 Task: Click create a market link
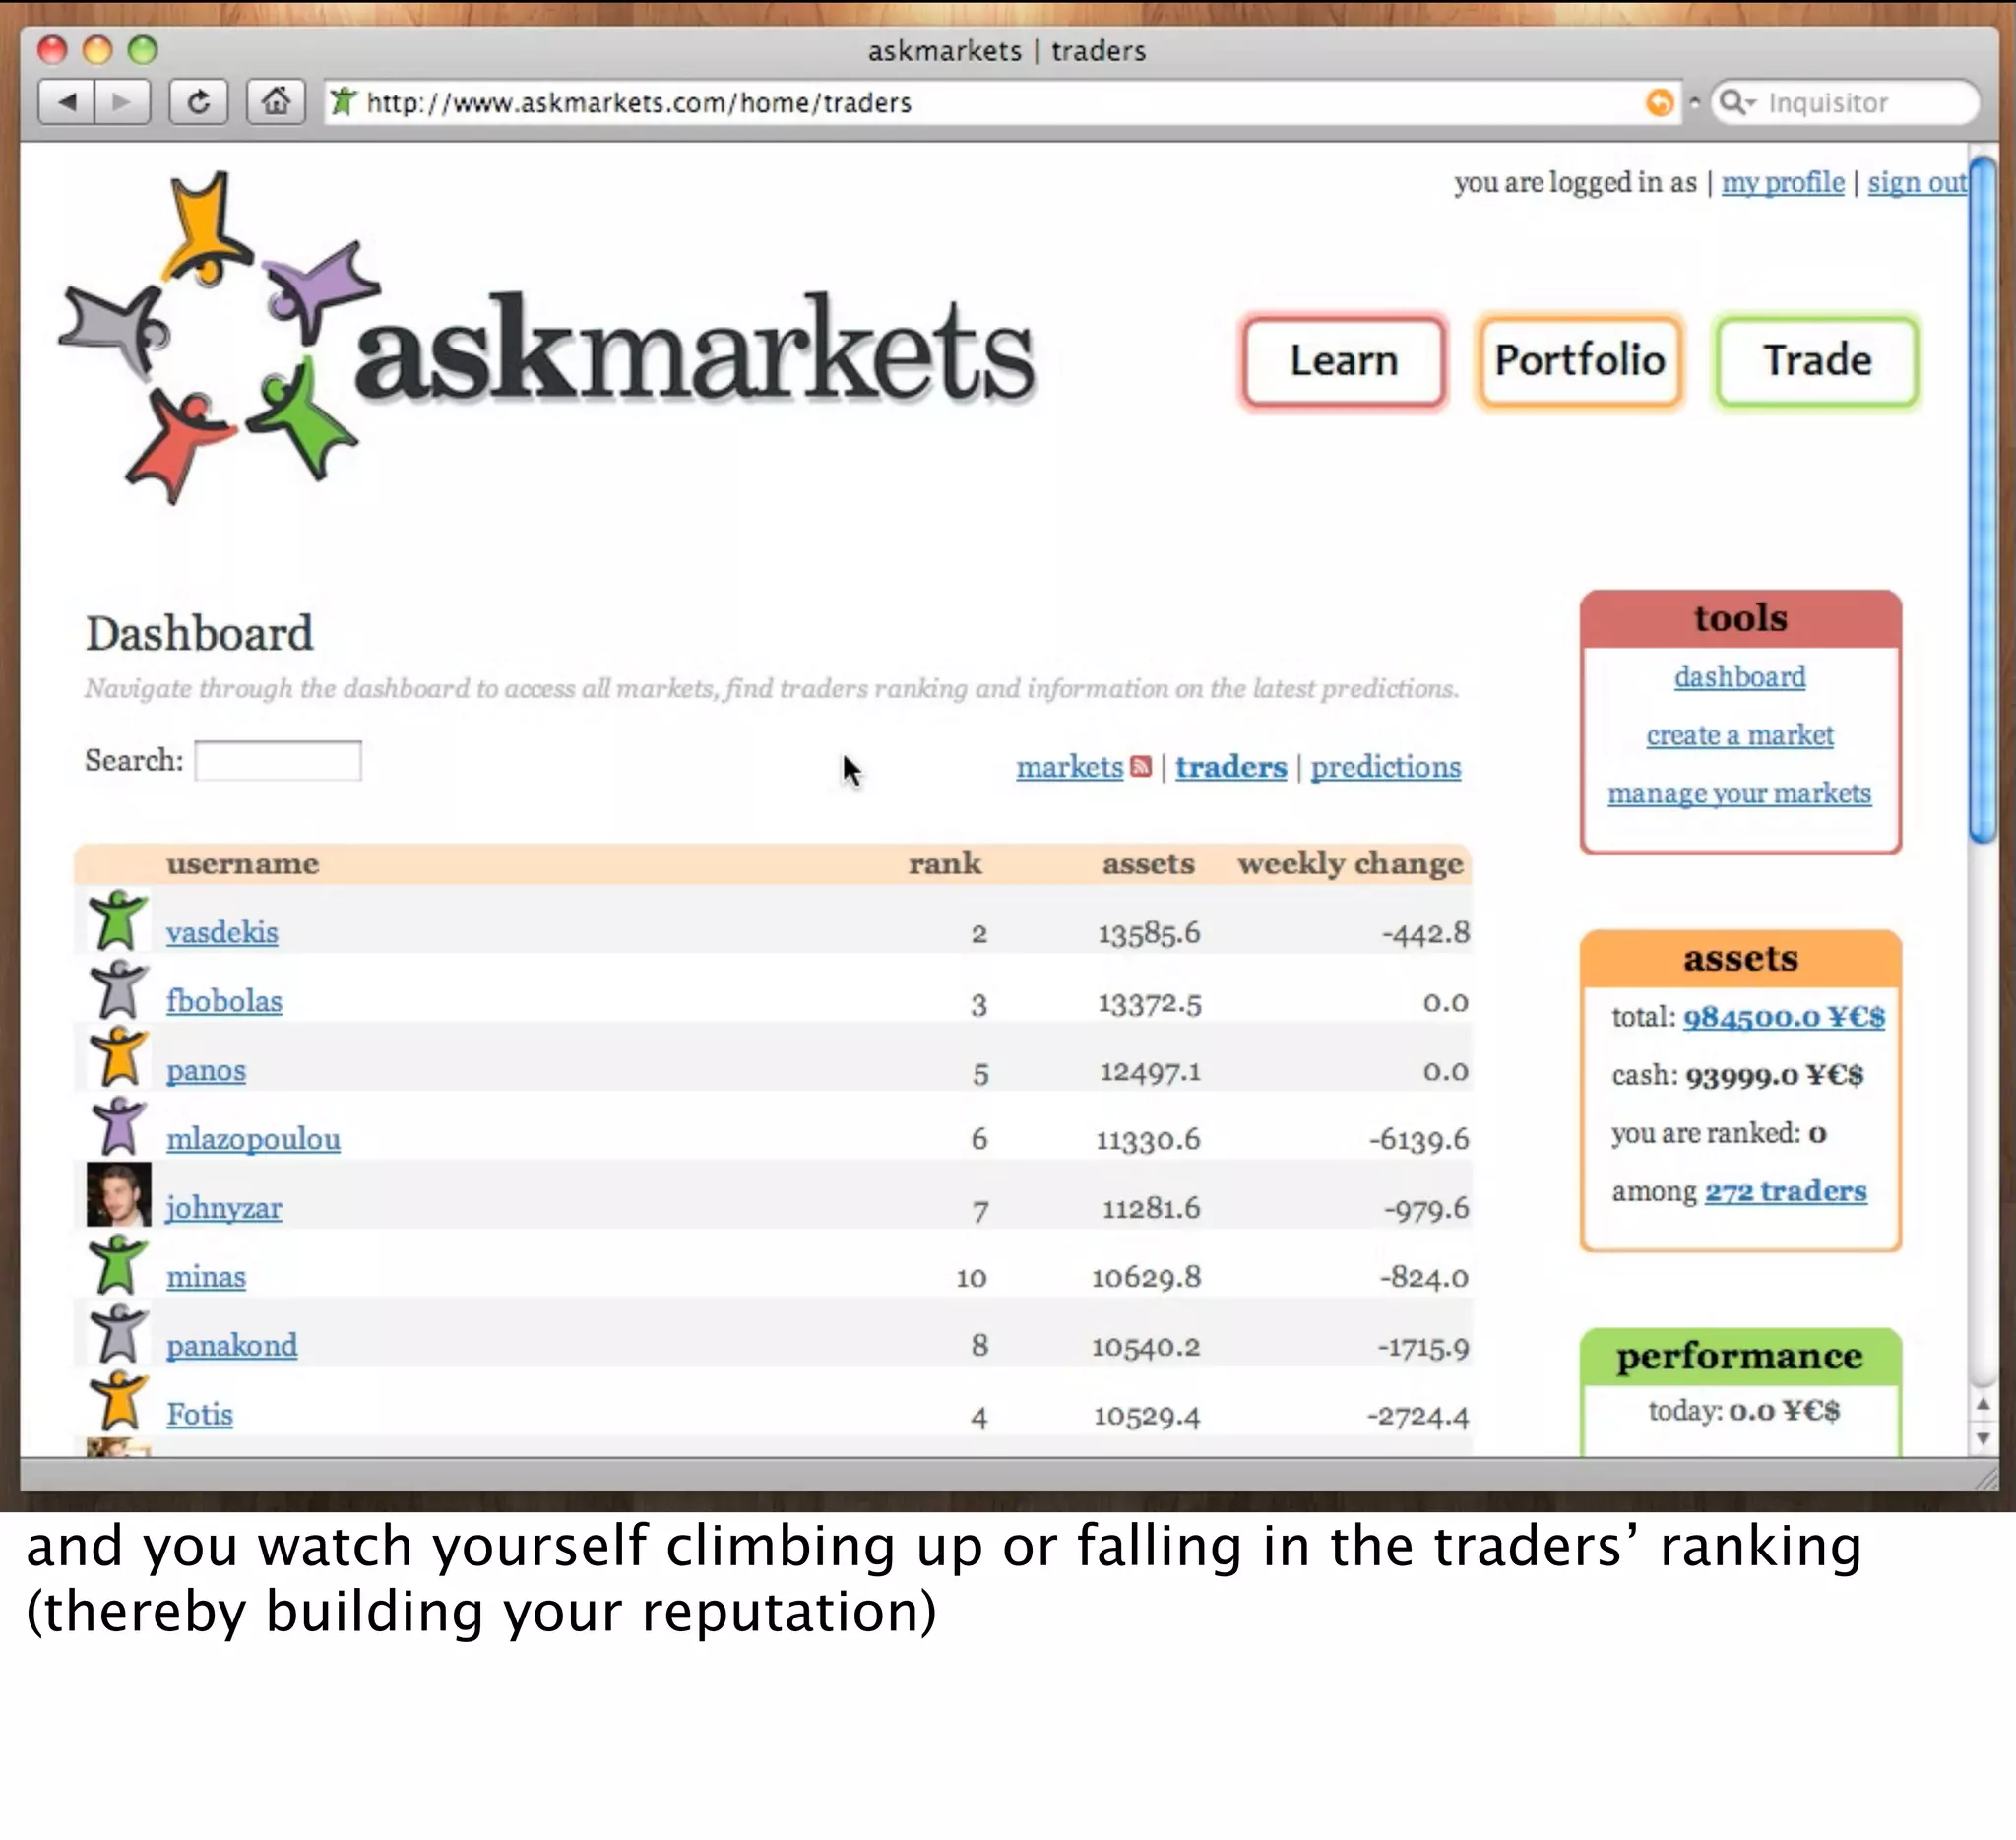click(x=1740, y=735)
